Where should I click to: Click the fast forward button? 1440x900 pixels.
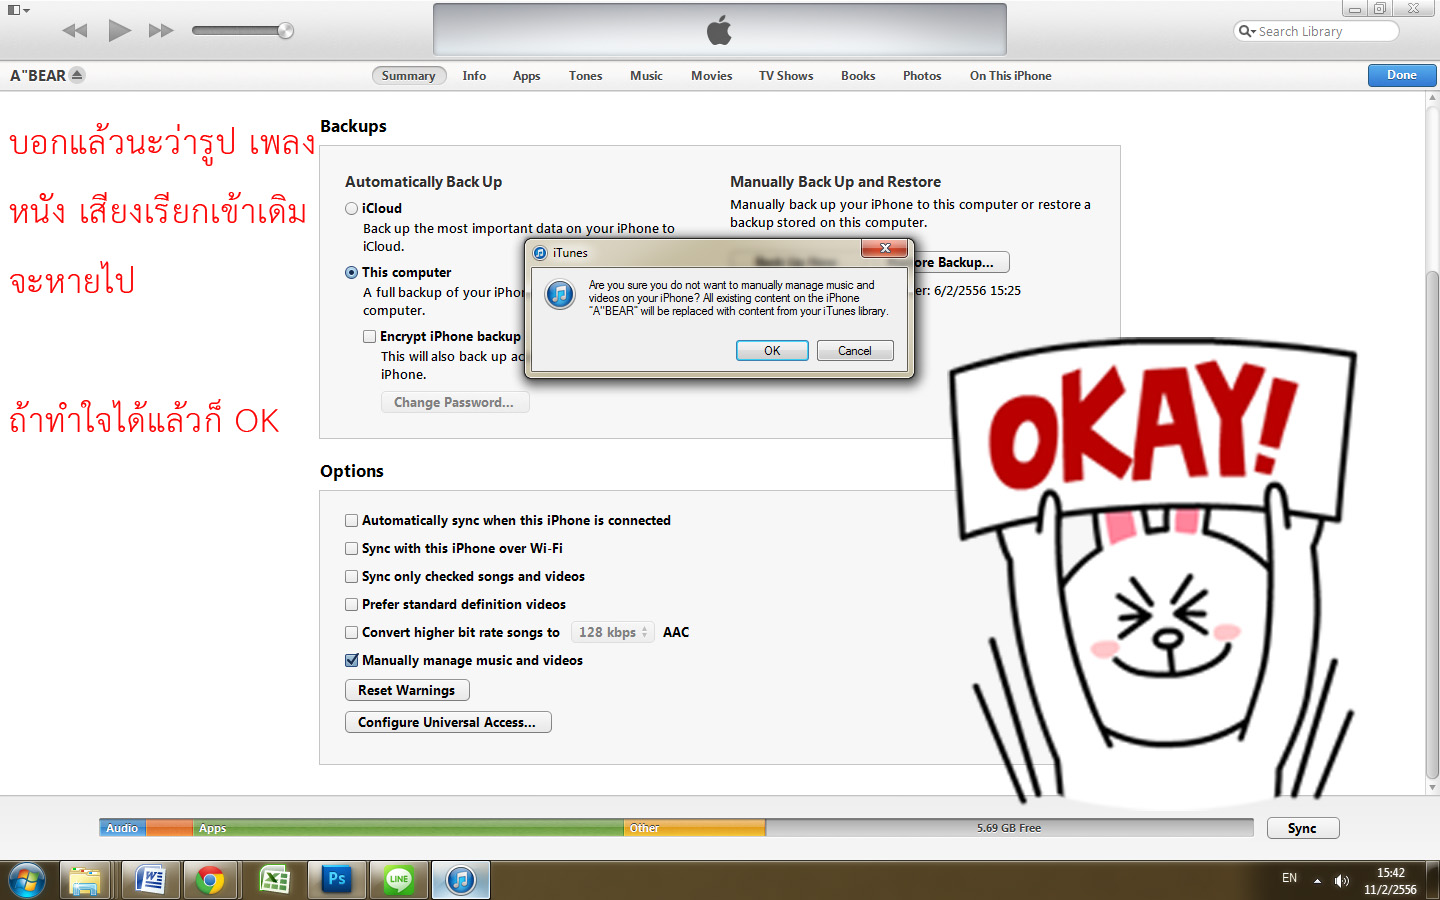(161, 31)
